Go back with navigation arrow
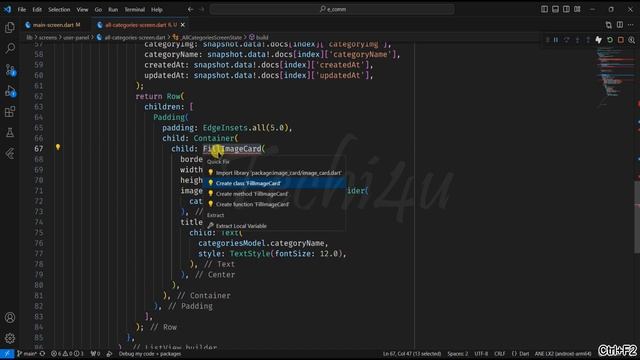This screenshot has height=360, width=640. tap(191, 9)
